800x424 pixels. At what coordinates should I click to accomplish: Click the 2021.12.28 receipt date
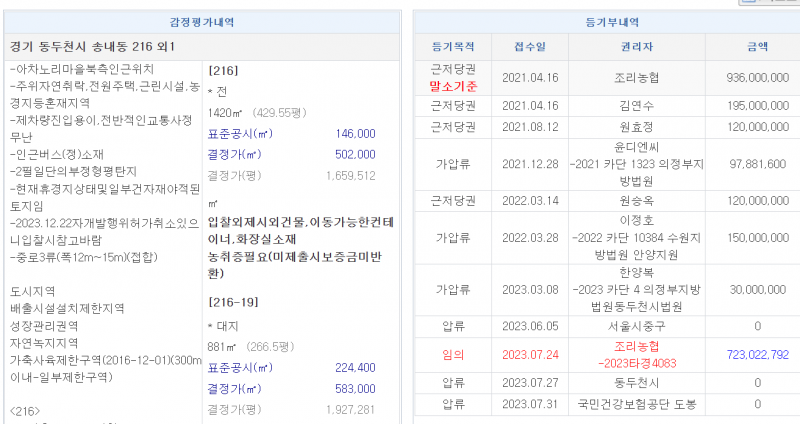530,164
